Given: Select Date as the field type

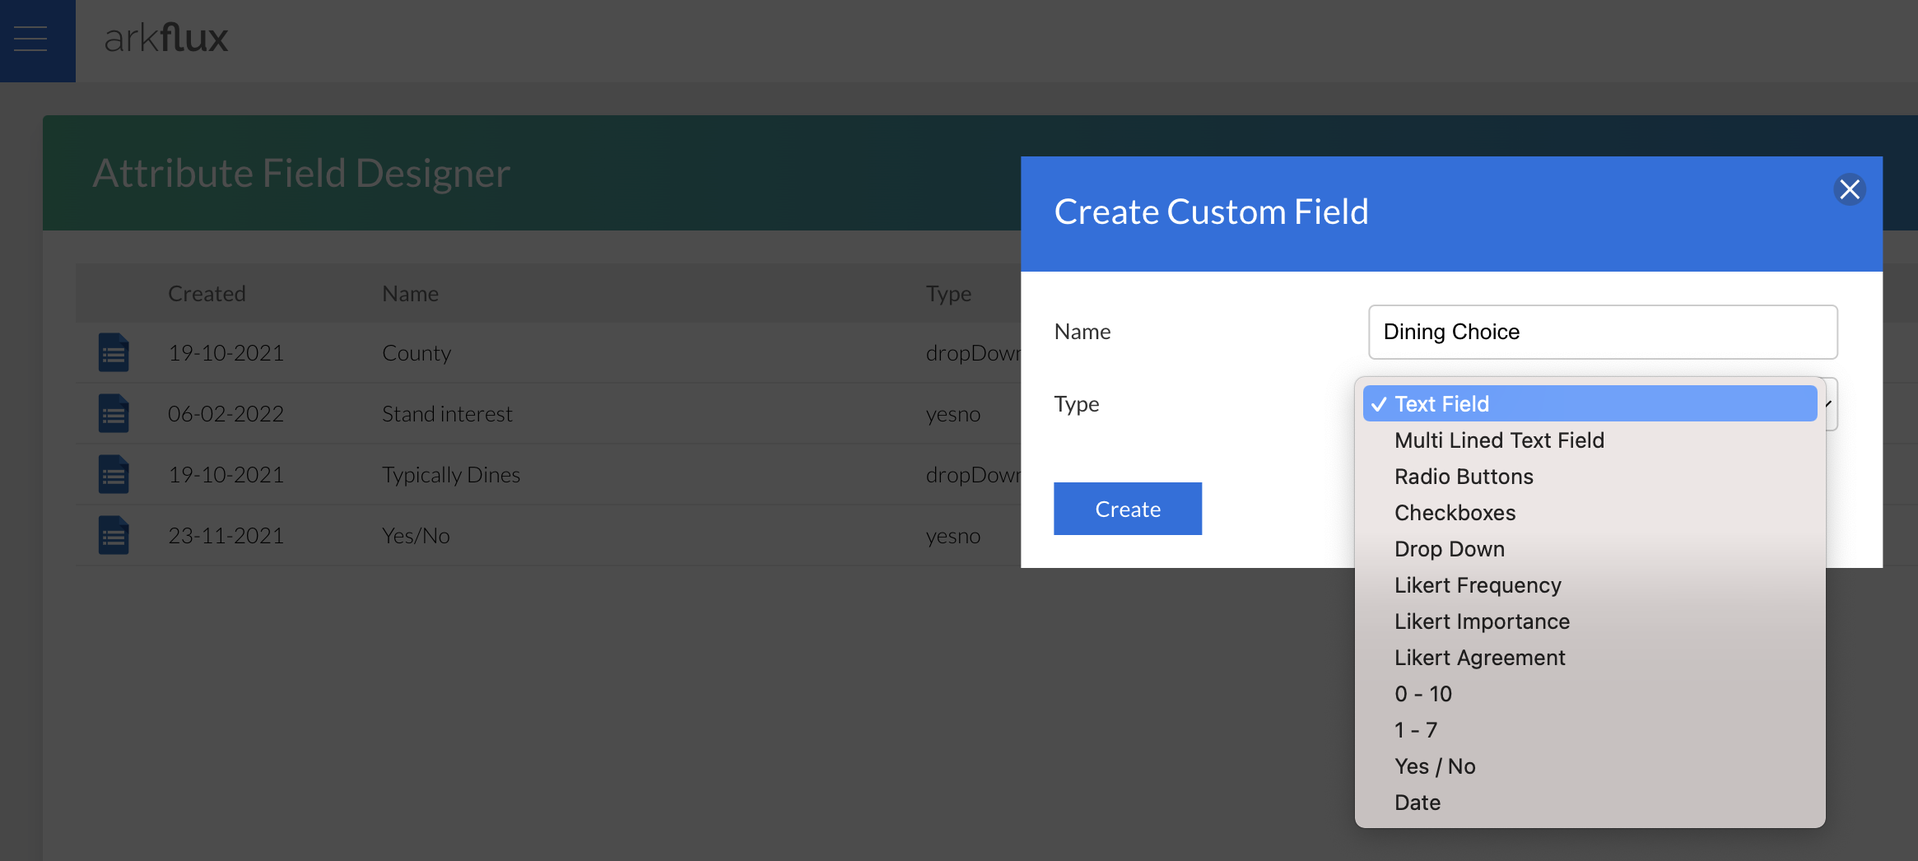Looking at the screenshot, I should pos(1417,803).
